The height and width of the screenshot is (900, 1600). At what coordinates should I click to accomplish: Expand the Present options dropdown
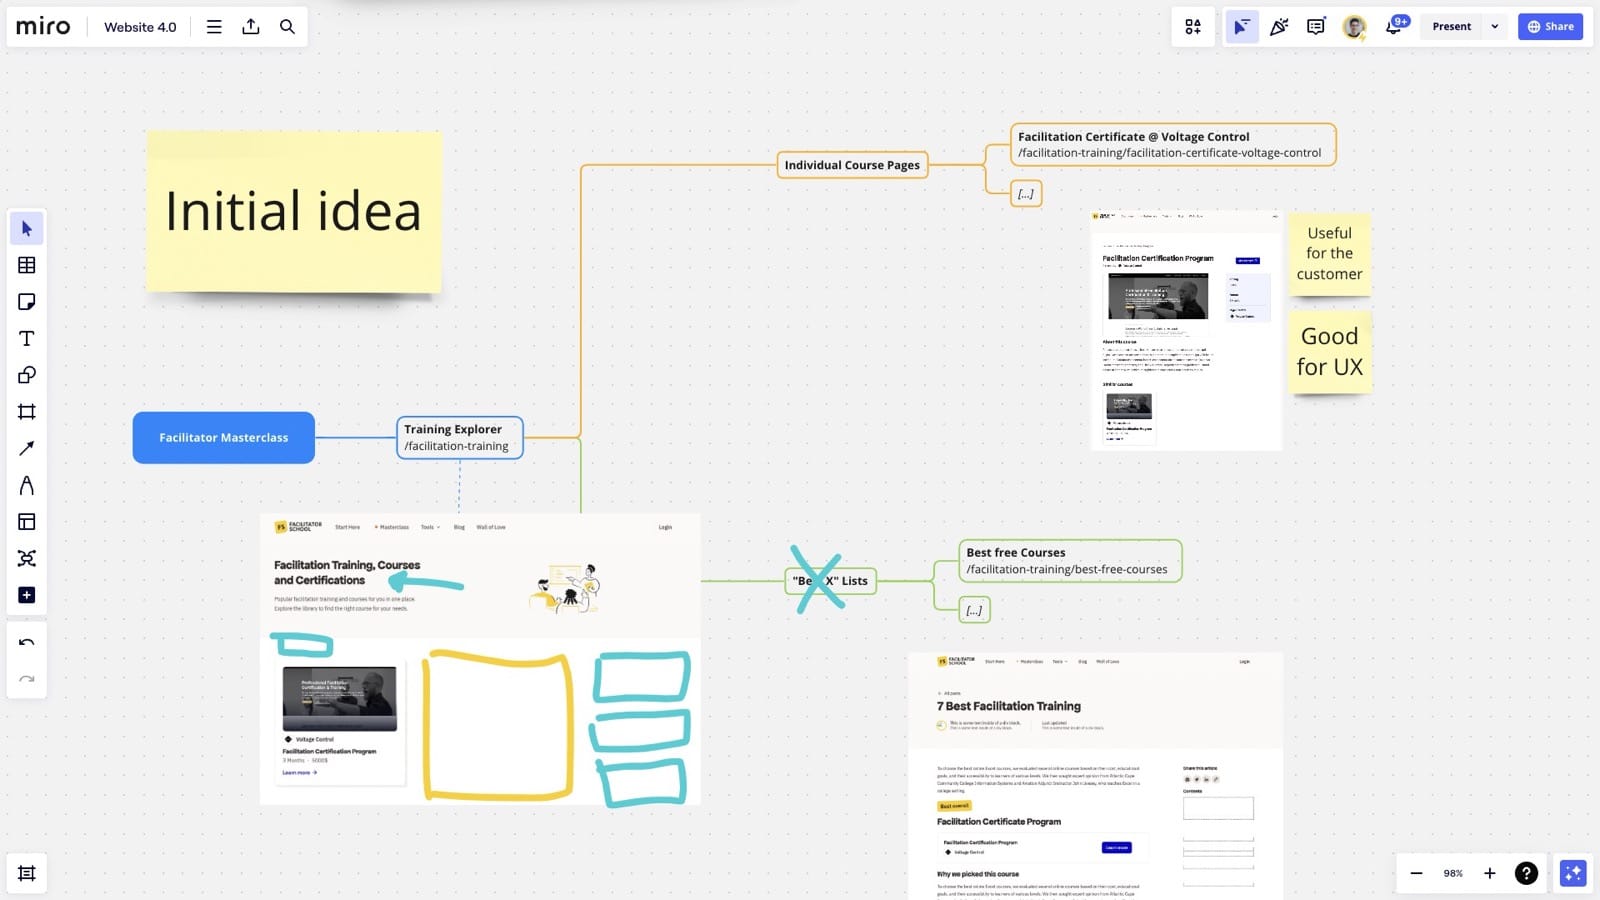1494,26
